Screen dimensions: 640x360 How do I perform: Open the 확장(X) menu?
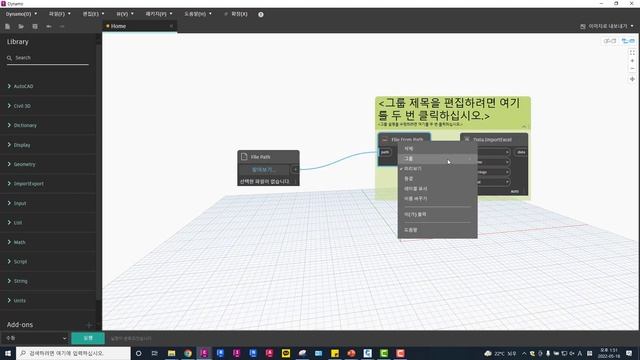(x=236, y=14)
